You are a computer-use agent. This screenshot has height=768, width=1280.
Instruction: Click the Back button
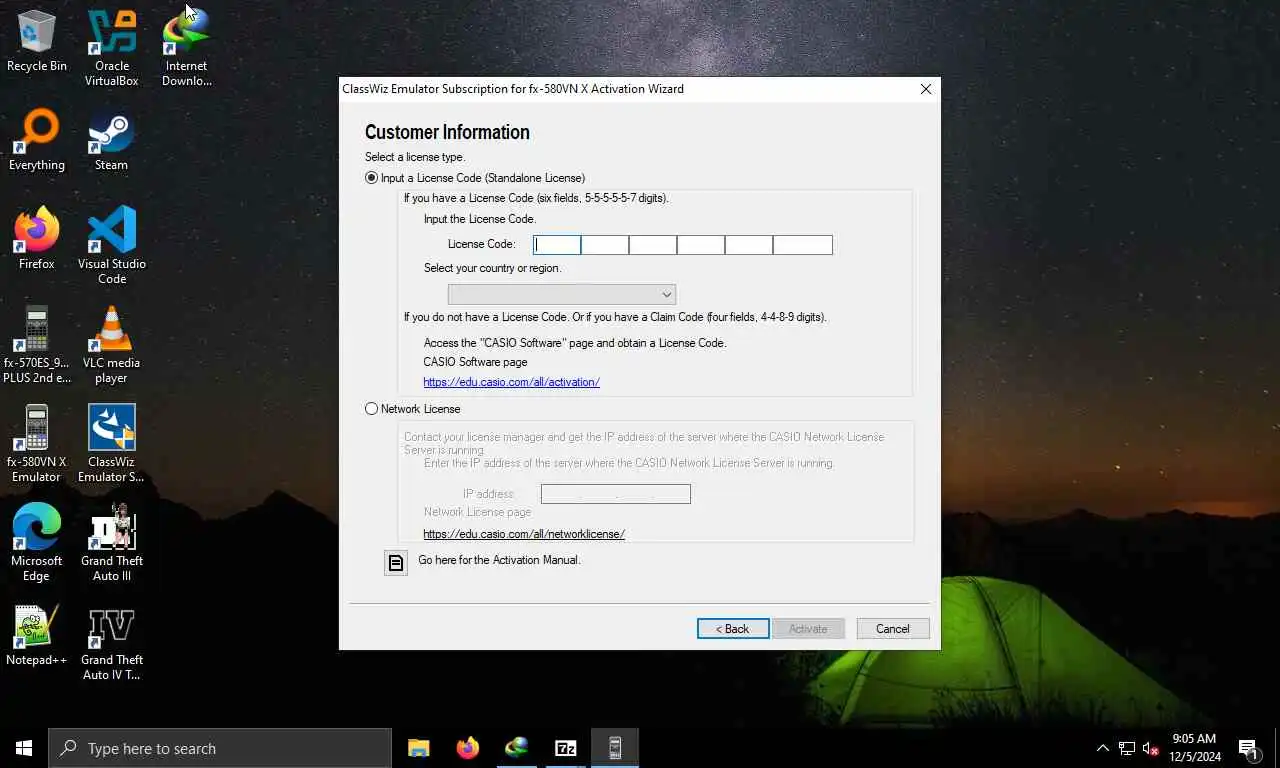733,629
